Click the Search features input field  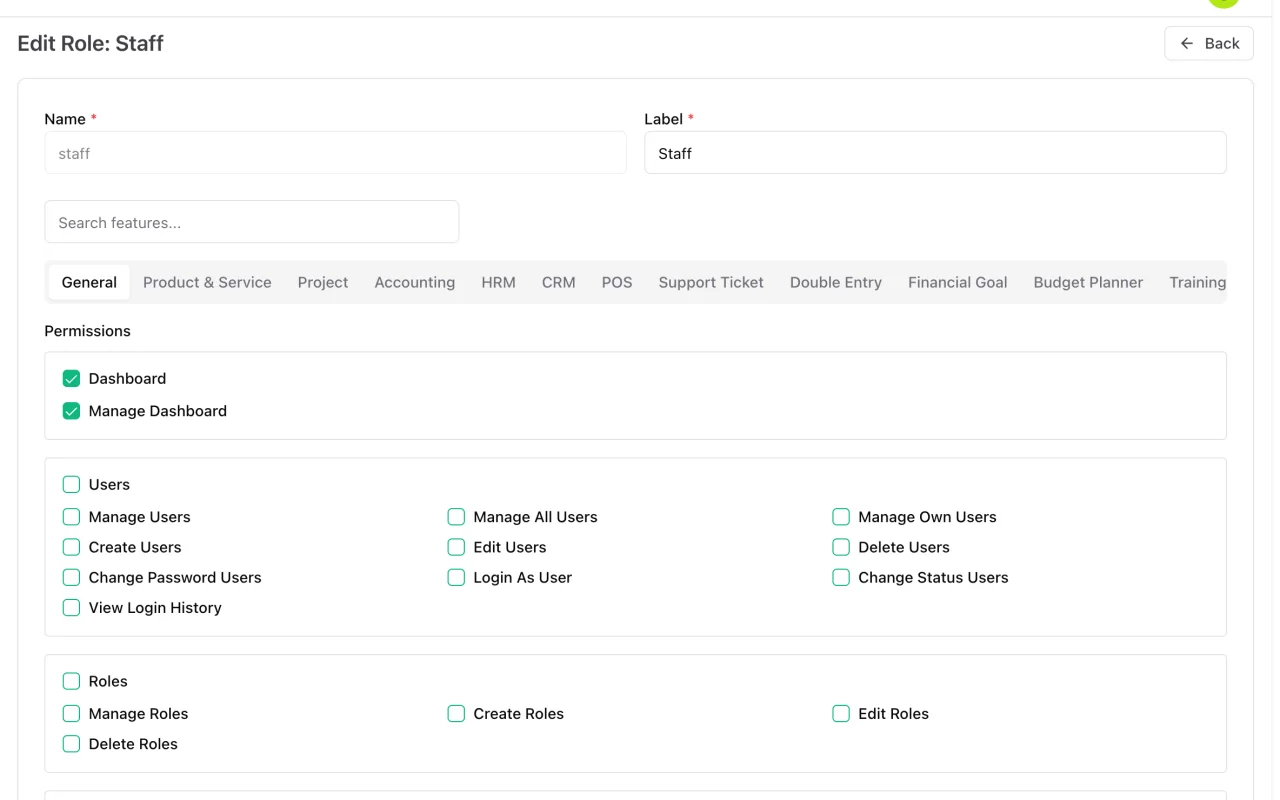tap(252, 222)
